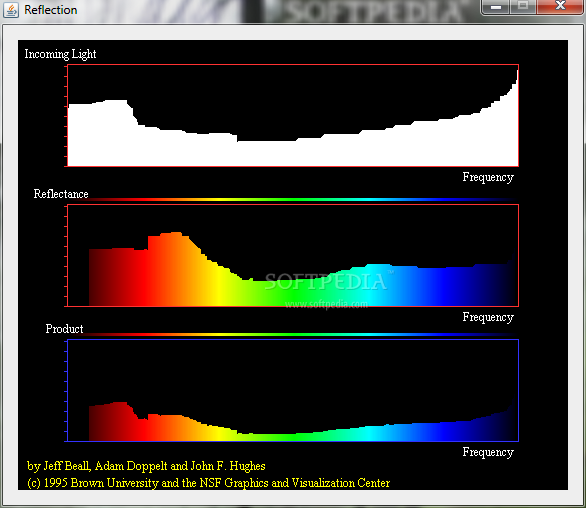This screenshot has height=508, width=586.
Task: Click the Java icon in the title bar
Action: [11, 10]
